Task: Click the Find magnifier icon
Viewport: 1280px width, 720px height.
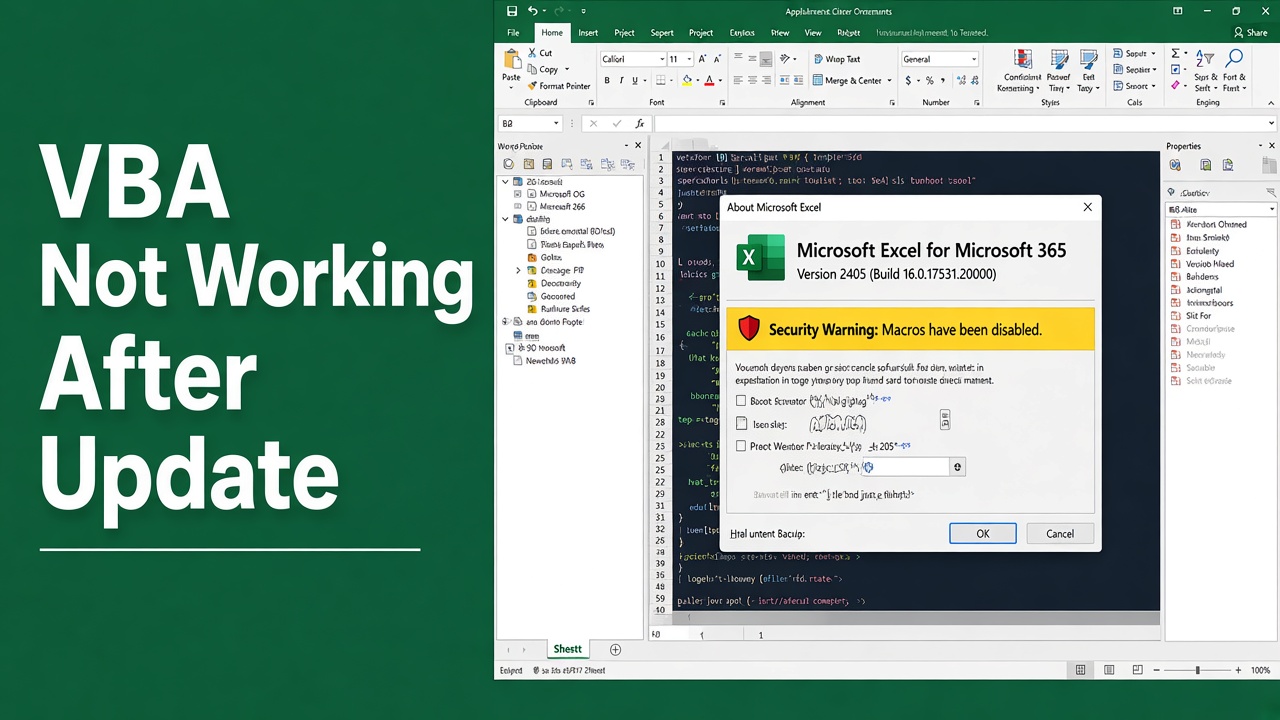Action: coord(1235,59)
